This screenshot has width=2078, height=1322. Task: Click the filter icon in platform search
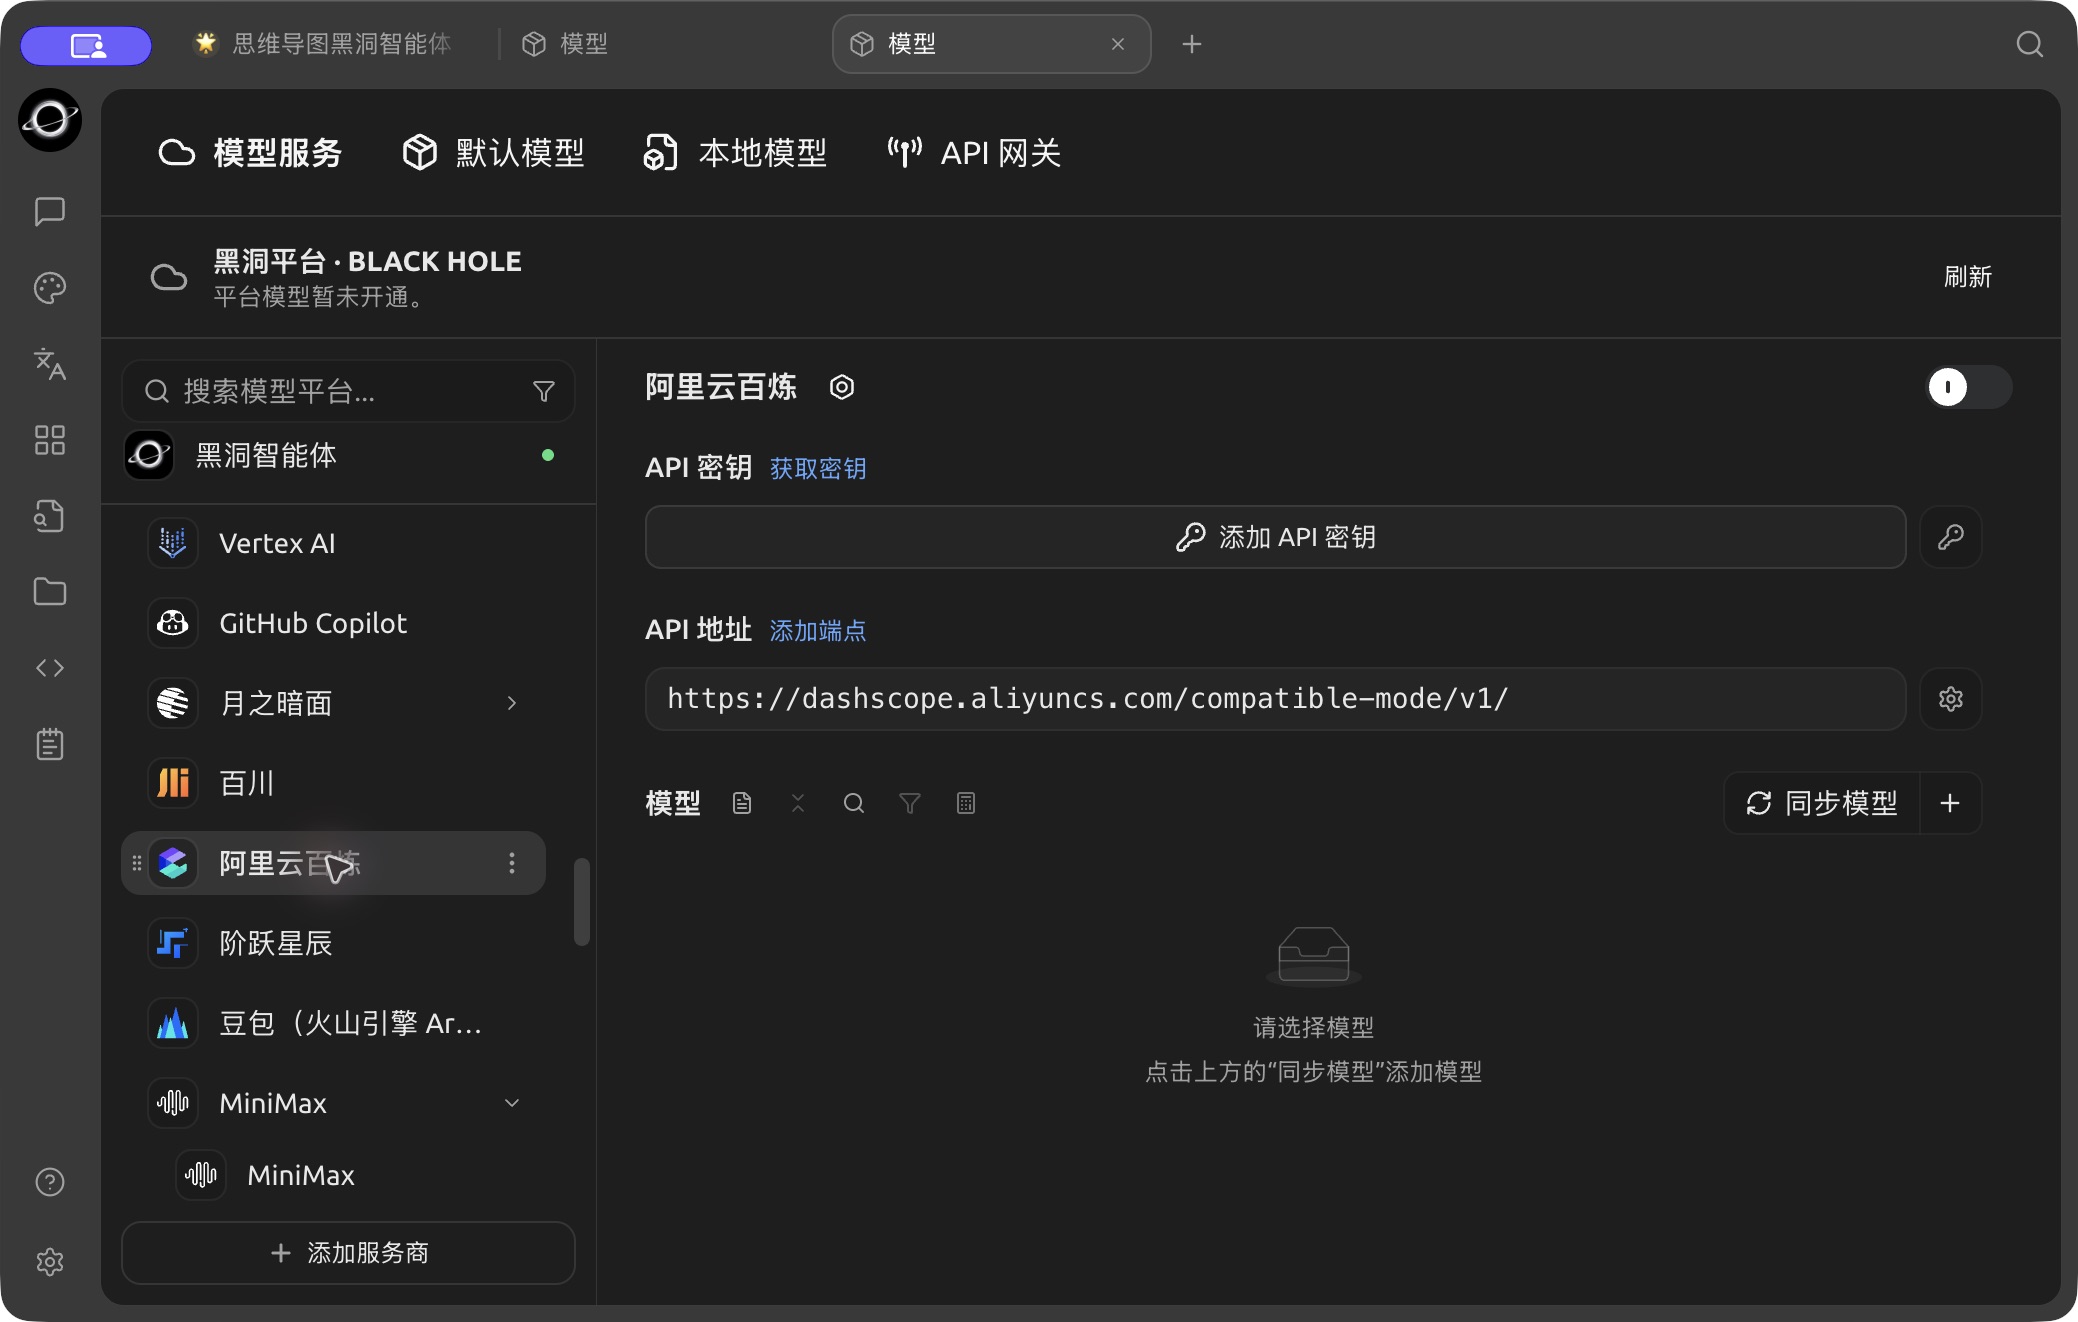coord(544,391)
